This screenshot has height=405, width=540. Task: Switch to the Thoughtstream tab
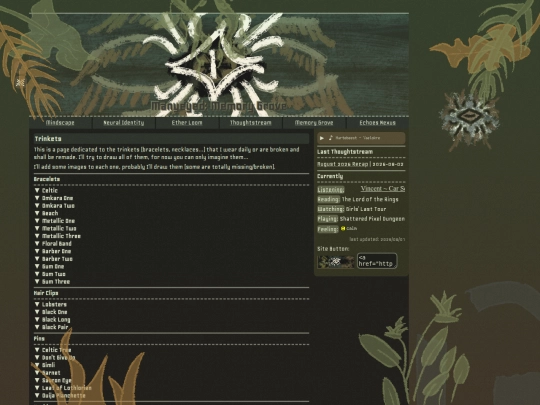251,123
